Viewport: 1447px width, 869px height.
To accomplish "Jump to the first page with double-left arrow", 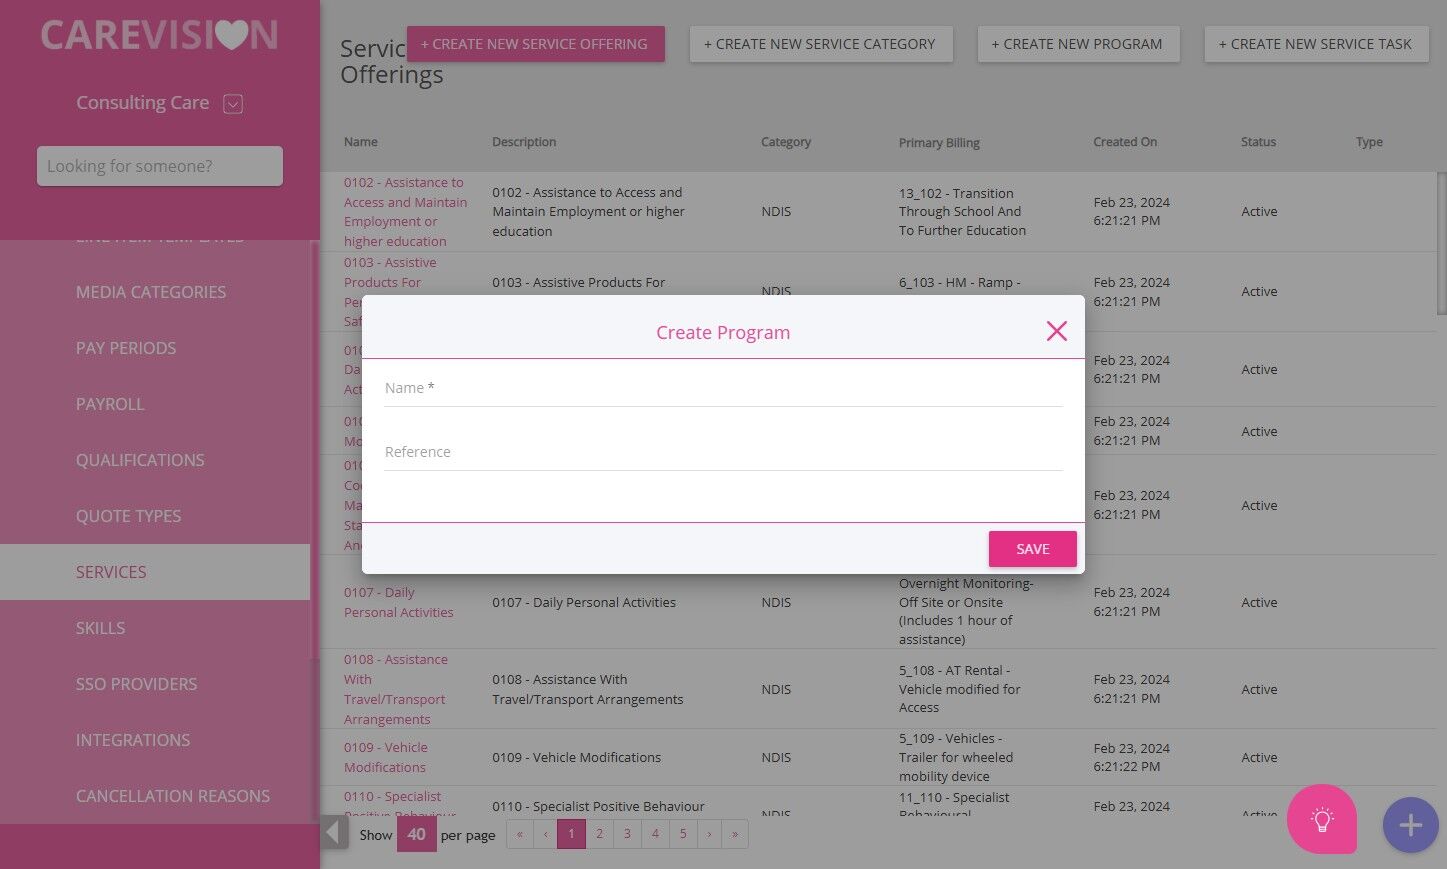I will (520, 834).
